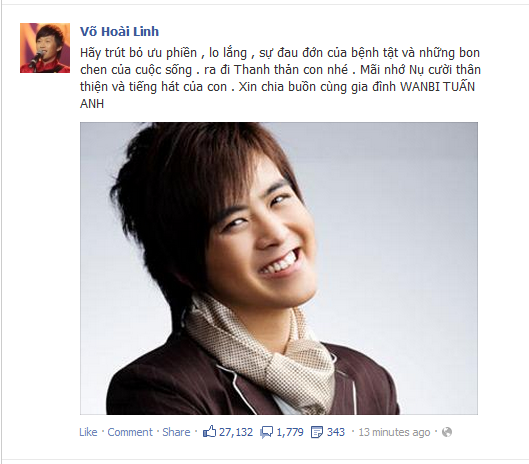This screenshot has height=464, width=529.
Task: View the 343 shares
Action: (336, 432)
